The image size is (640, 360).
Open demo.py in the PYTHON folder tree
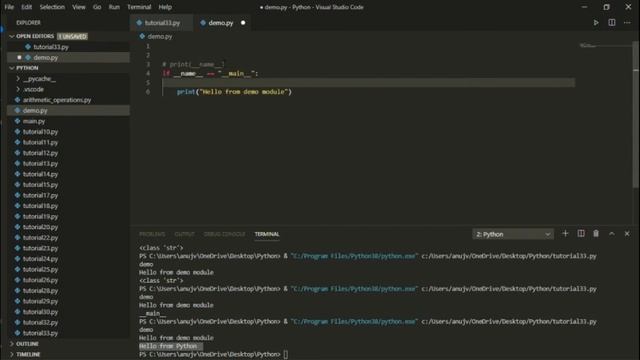pyautogui.click(x=35, y=111)
